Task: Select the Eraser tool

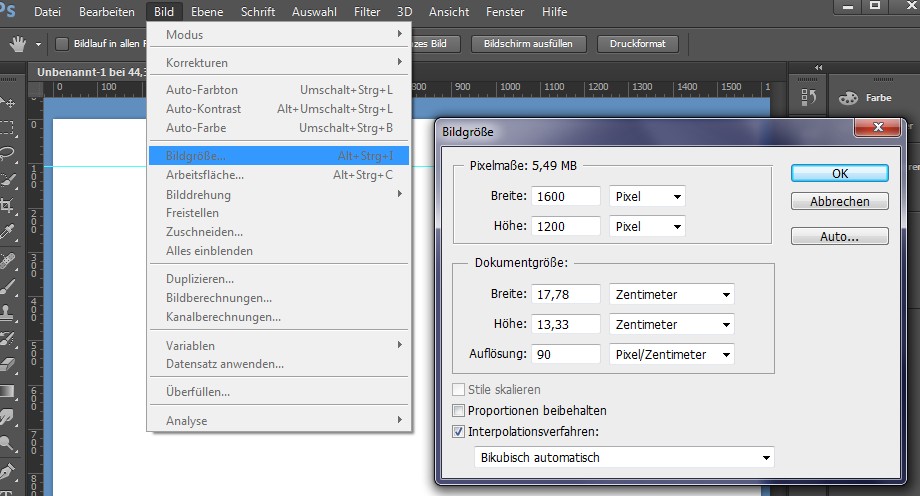Action: click(x=7, y=365)
